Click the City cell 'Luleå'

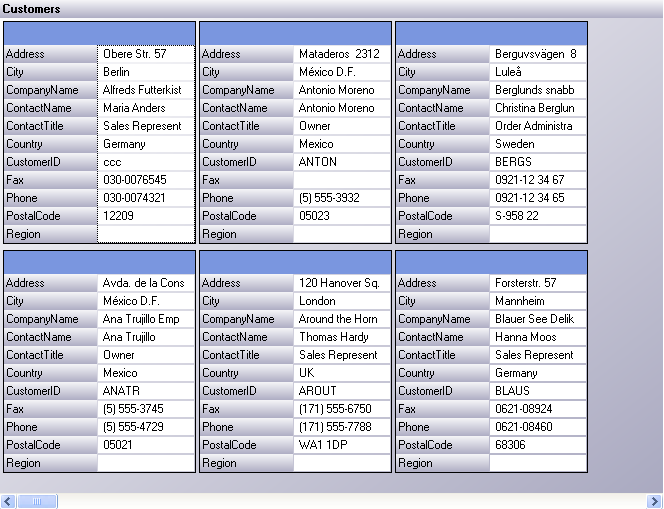538,72
